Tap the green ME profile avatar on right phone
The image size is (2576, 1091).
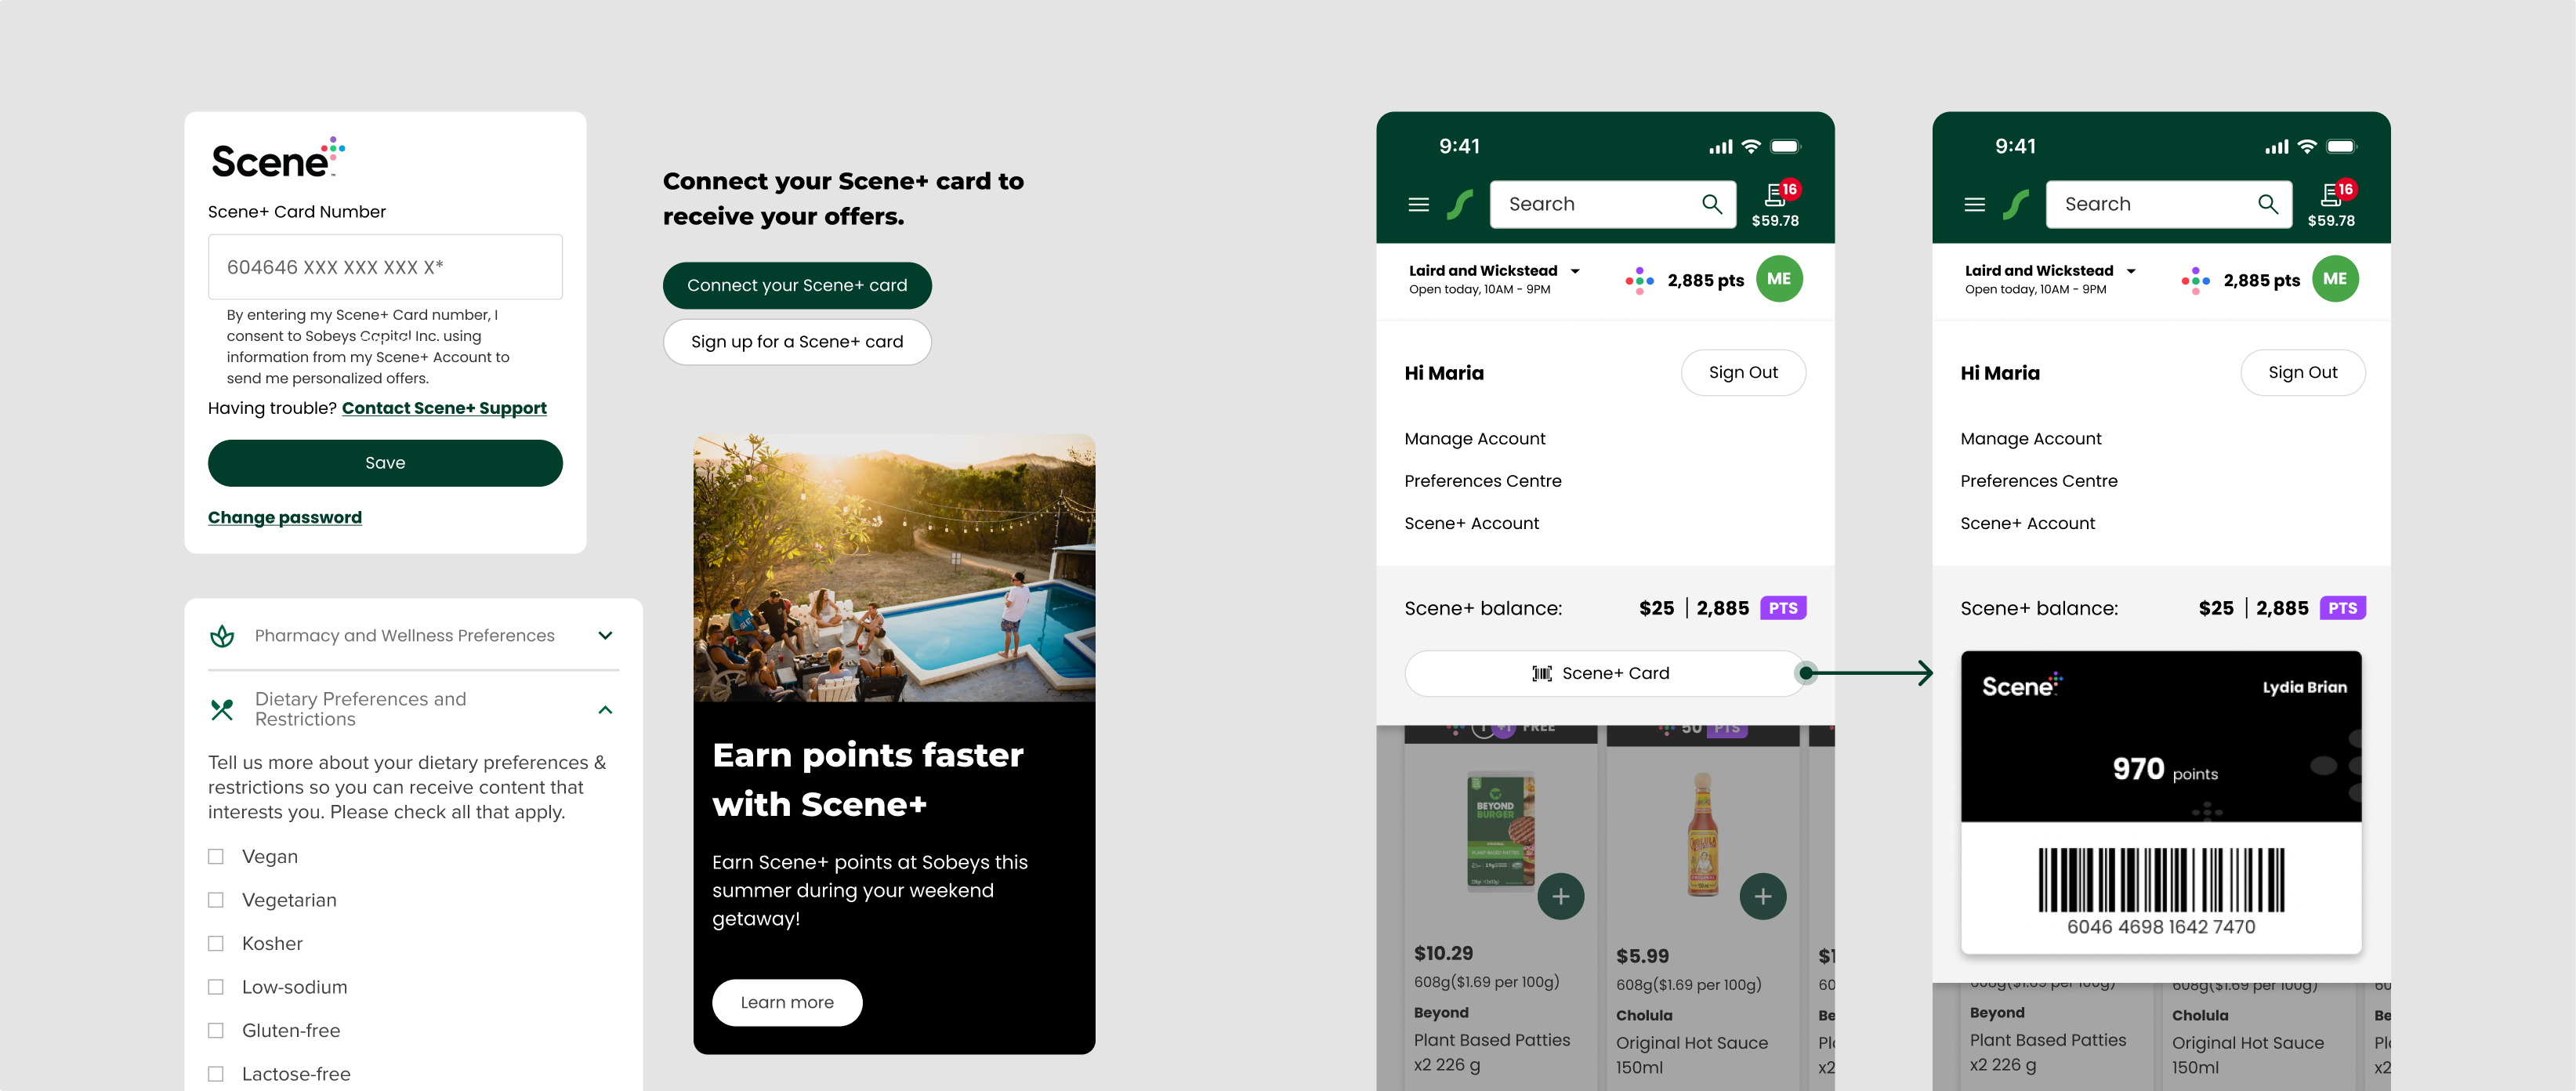tap(2334, 279)
